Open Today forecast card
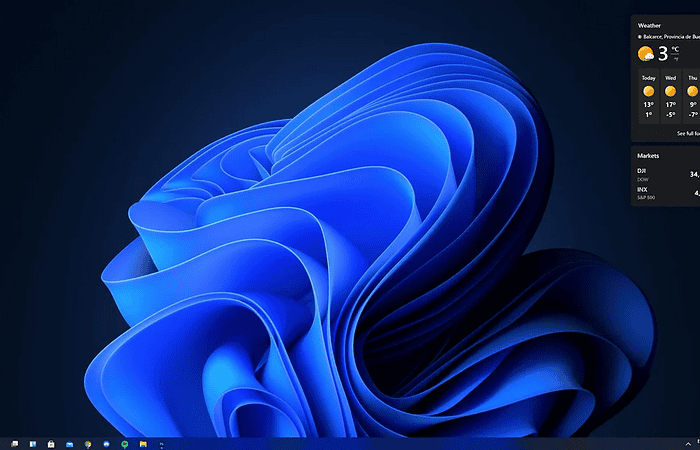Viewport: 700px width, 450px height. 649,96
